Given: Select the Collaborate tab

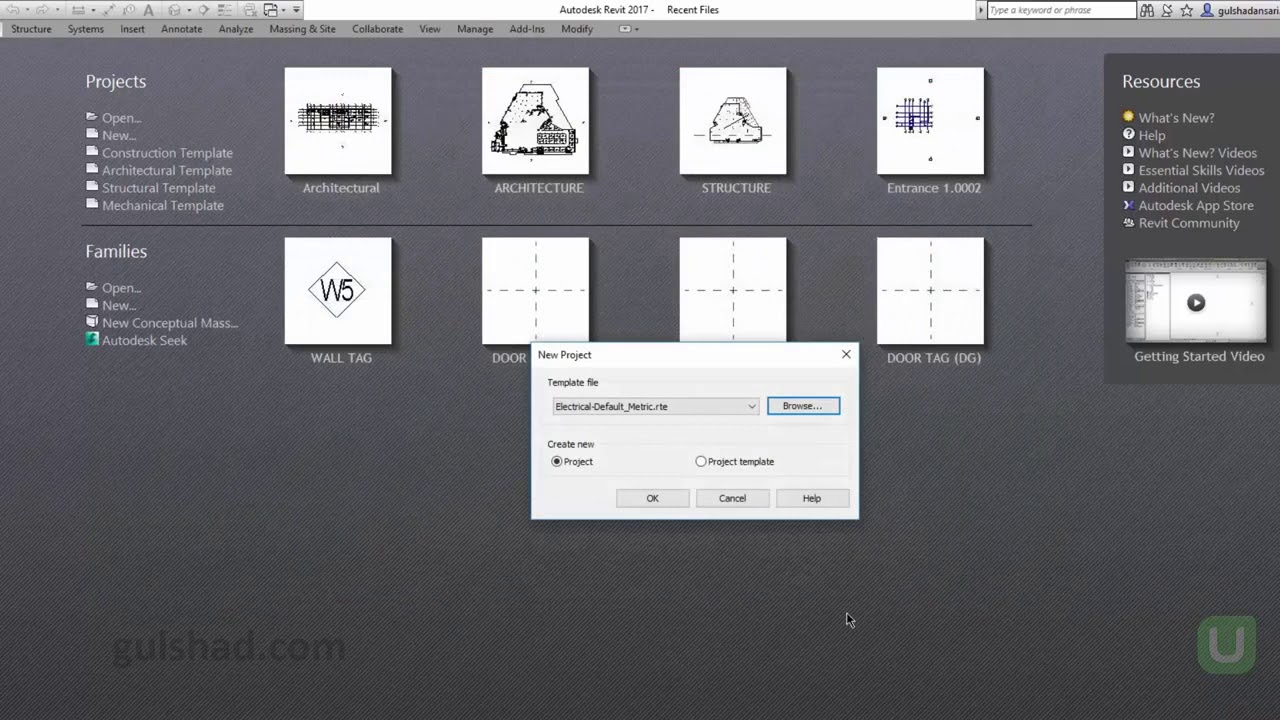Looking at the screenshot, I should [377, 29].
